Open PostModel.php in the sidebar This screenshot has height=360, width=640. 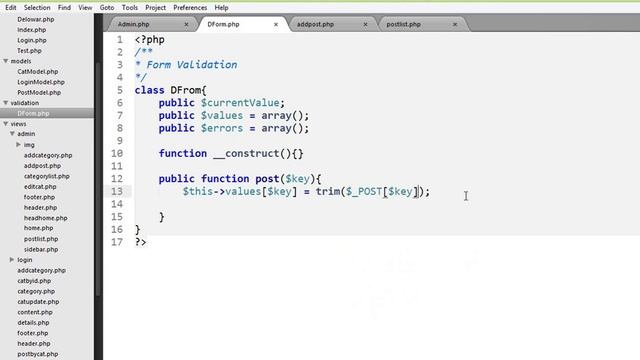pyautogui.click(x=39, y=93)
